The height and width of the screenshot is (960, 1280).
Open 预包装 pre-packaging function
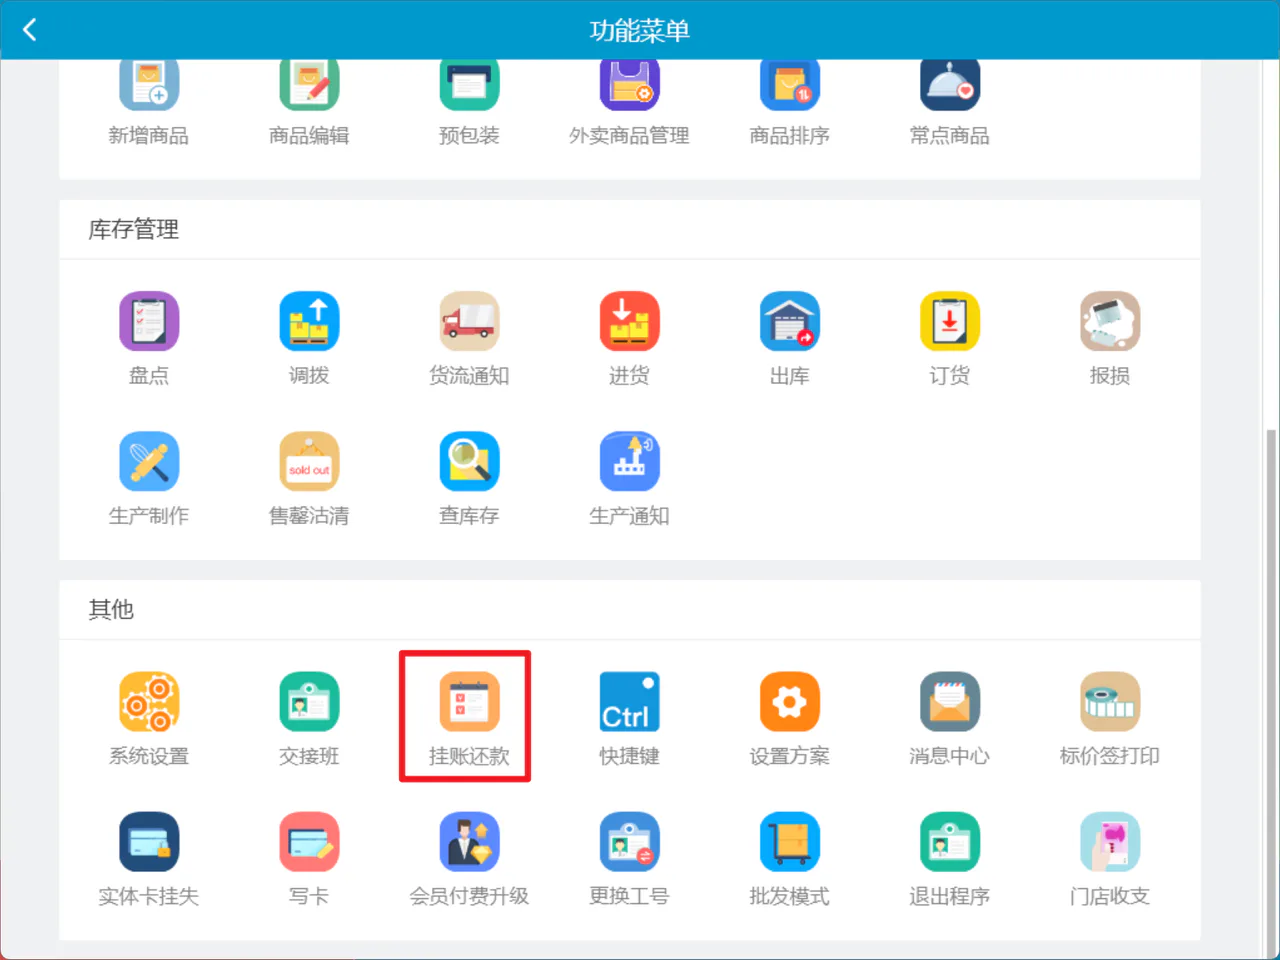click(x=469, y=102)
